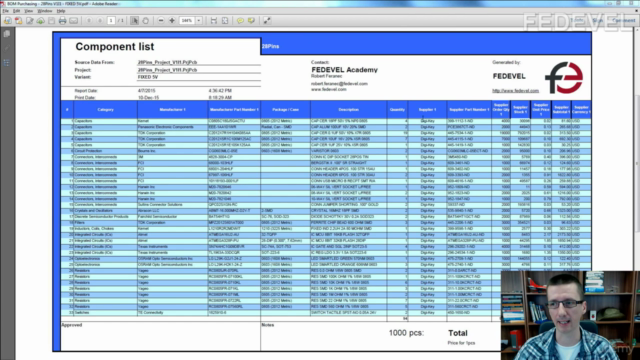This screenshot has height=360, width=640.
Task: Open the Sign pane
Action: tap(598, 20)
